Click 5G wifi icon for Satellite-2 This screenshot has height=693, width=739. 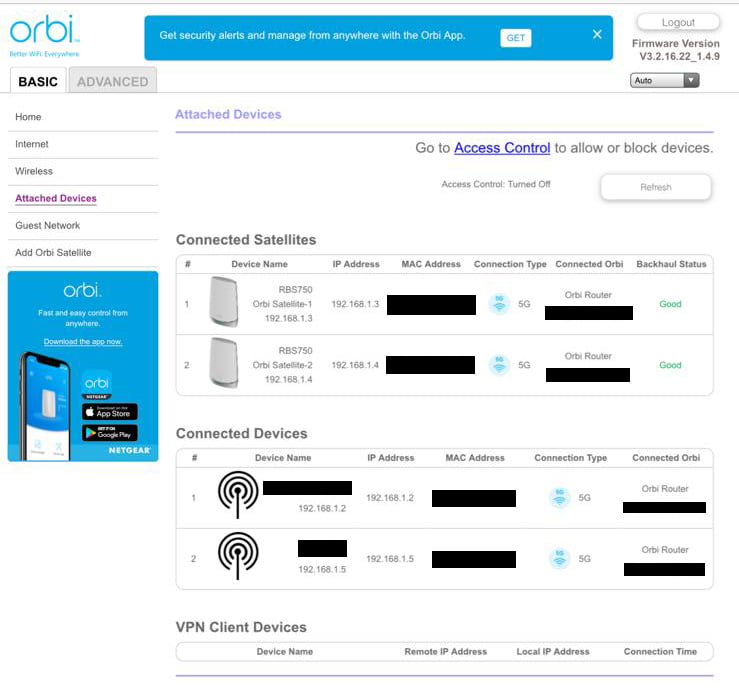[x=499, y=365]
